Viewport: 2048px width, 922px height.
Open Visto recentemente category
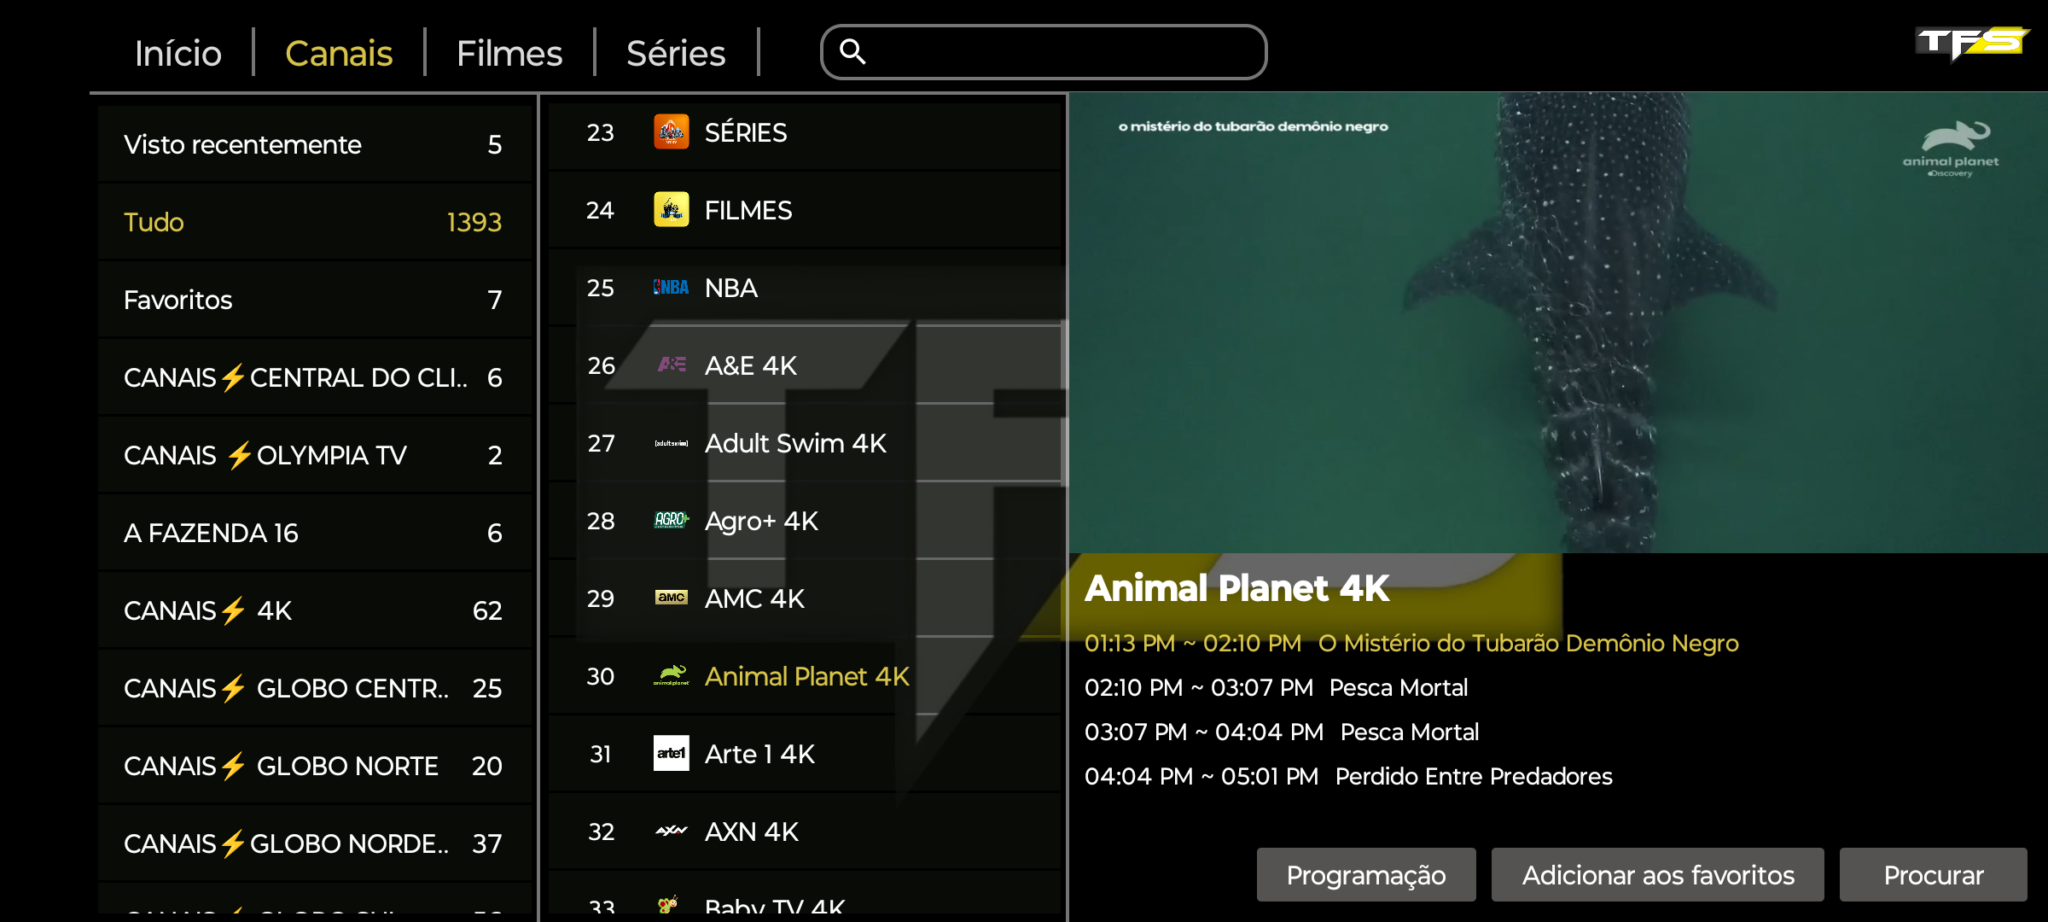click(314, 144)
